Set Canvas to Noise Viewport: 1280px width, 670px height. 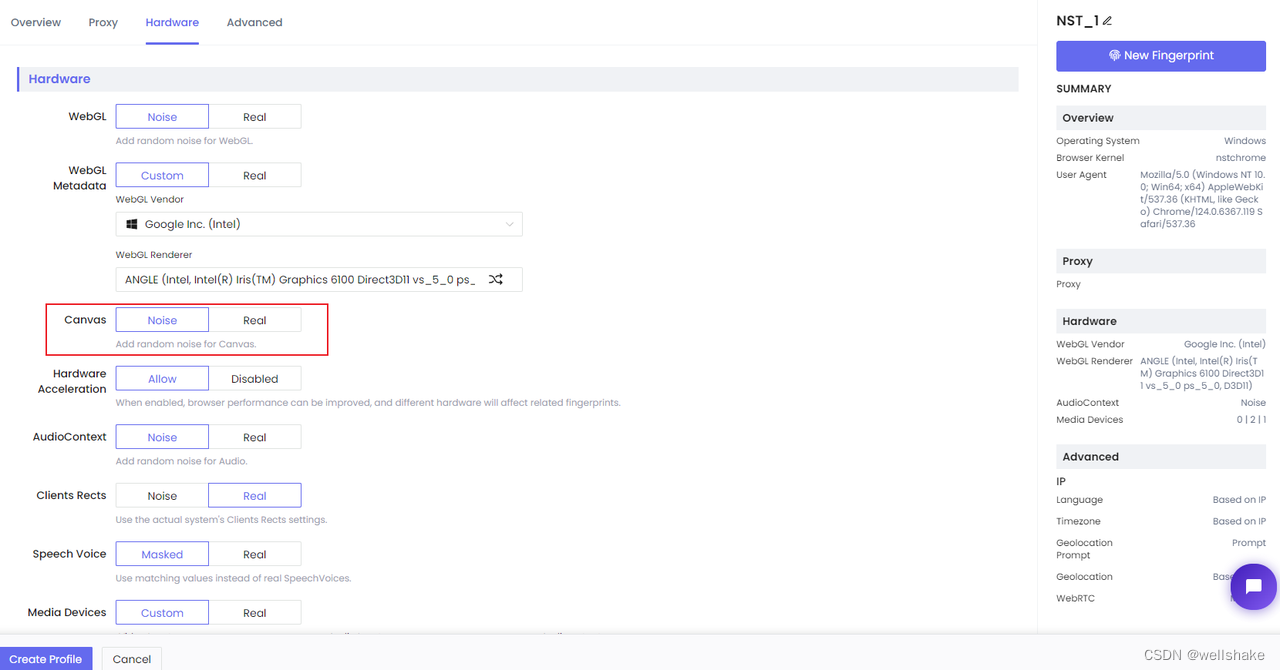[x=162, y=320]
